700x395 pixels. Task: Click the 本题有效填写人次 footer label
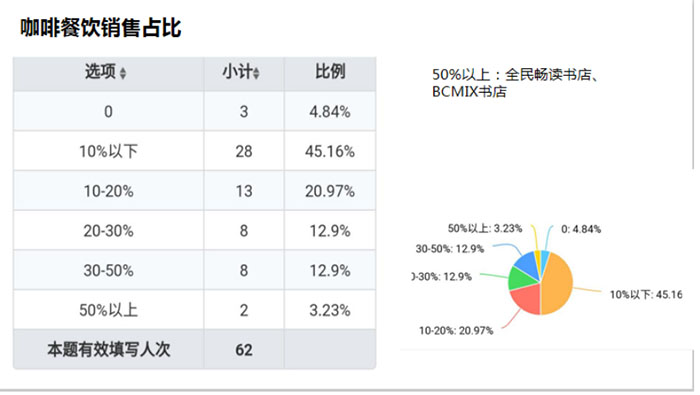pyautogui.click(x=108, y=349)
